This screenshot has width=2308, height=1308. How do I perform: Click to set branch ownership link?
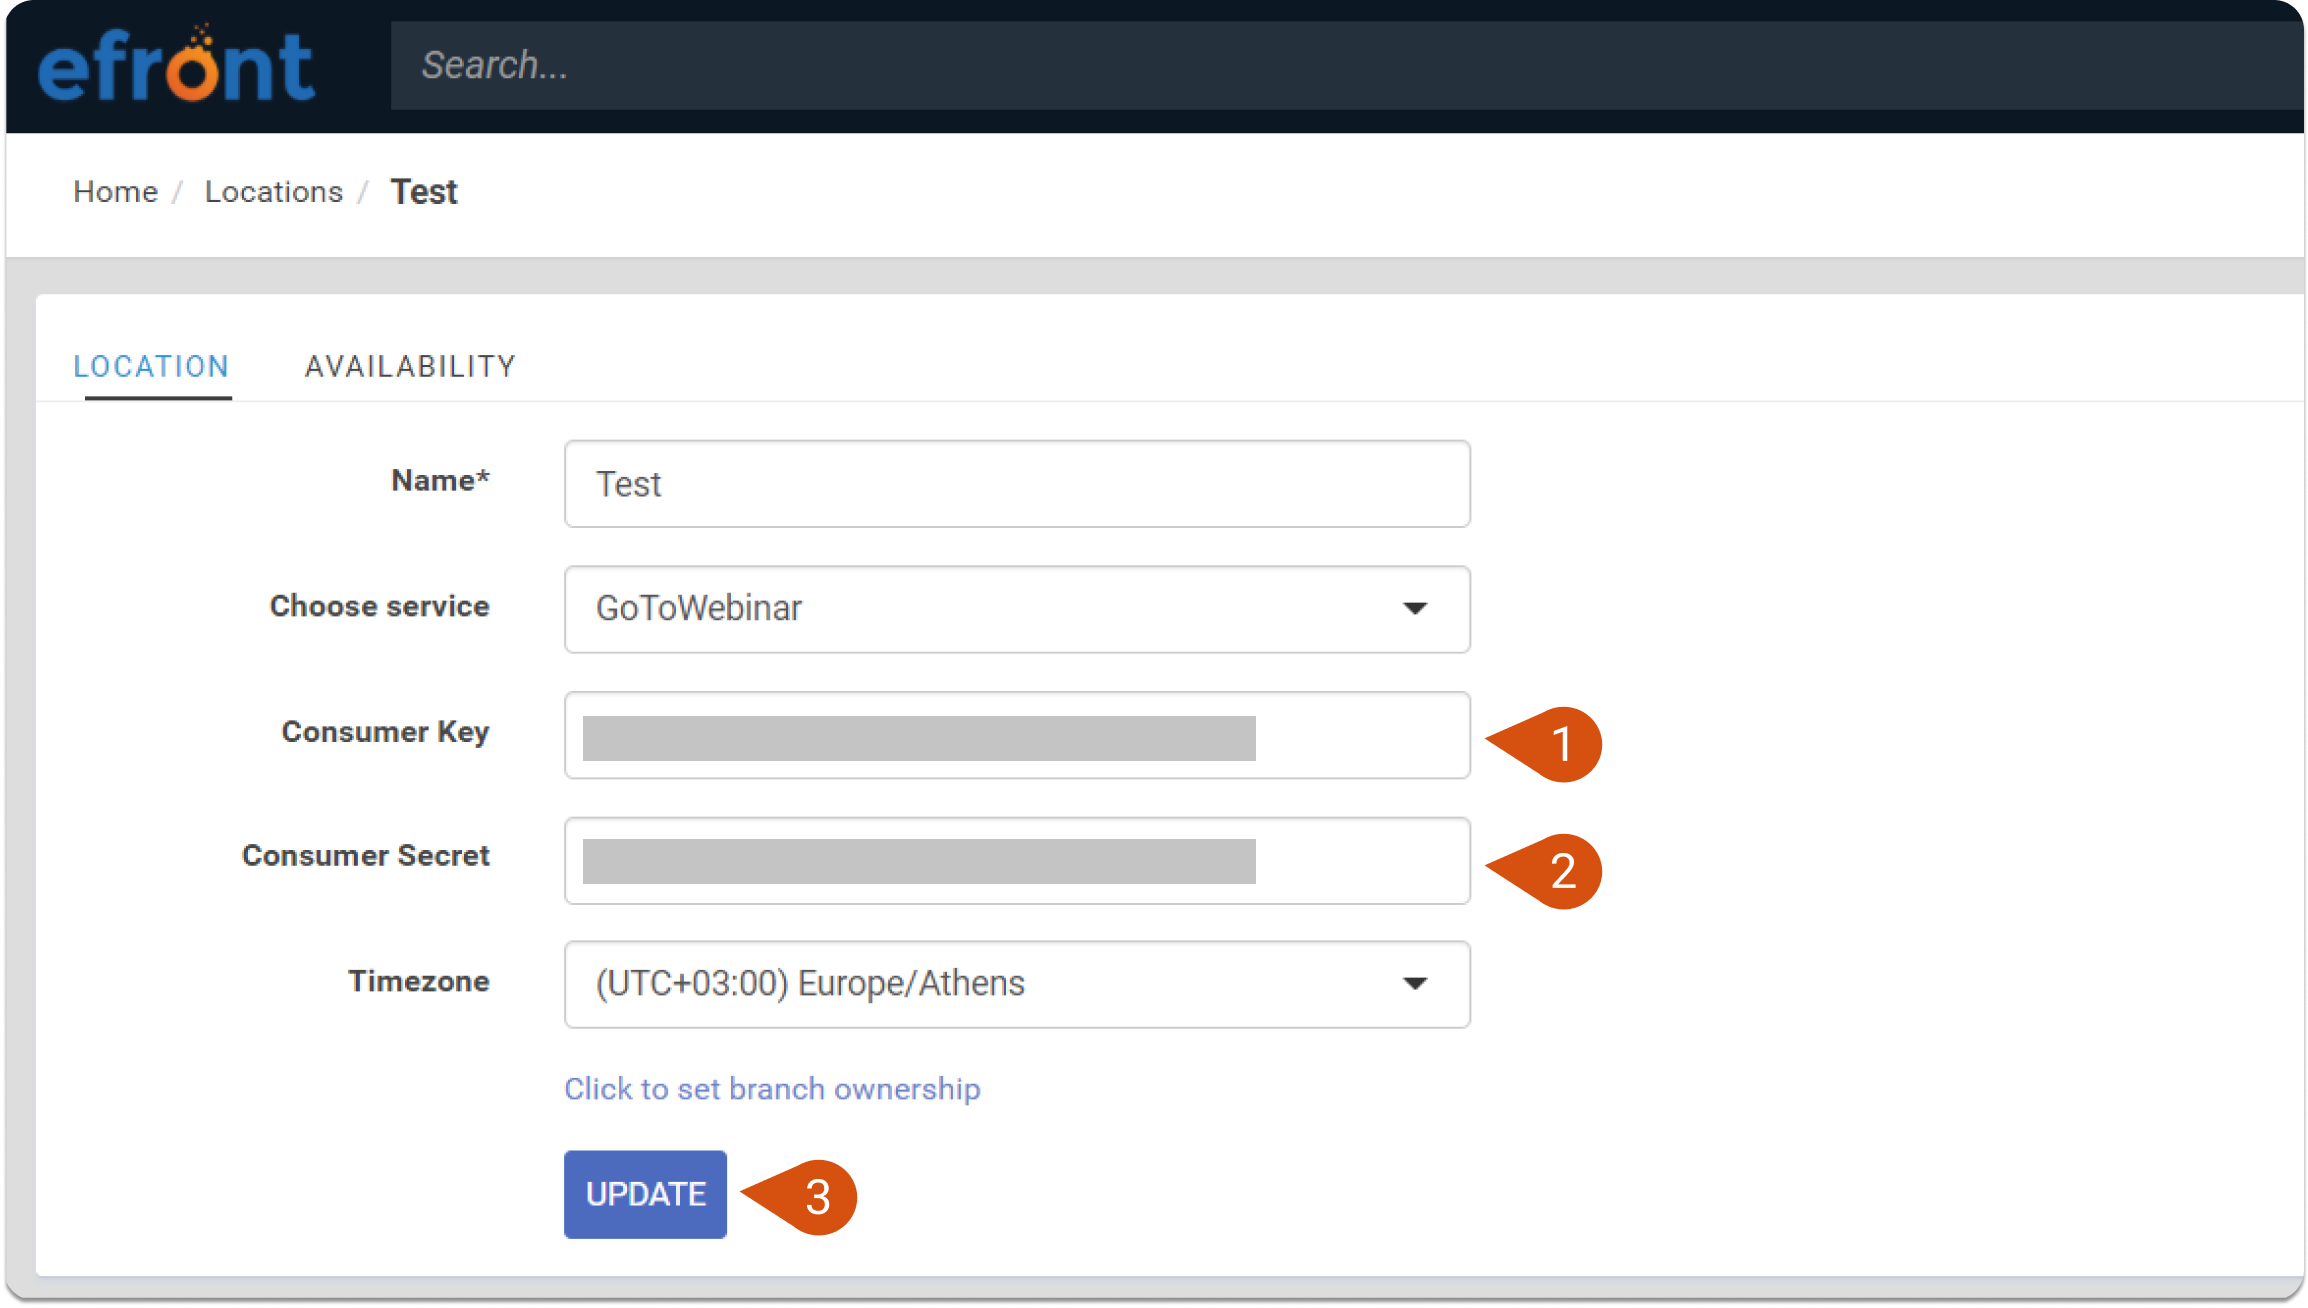[772, 1089]
